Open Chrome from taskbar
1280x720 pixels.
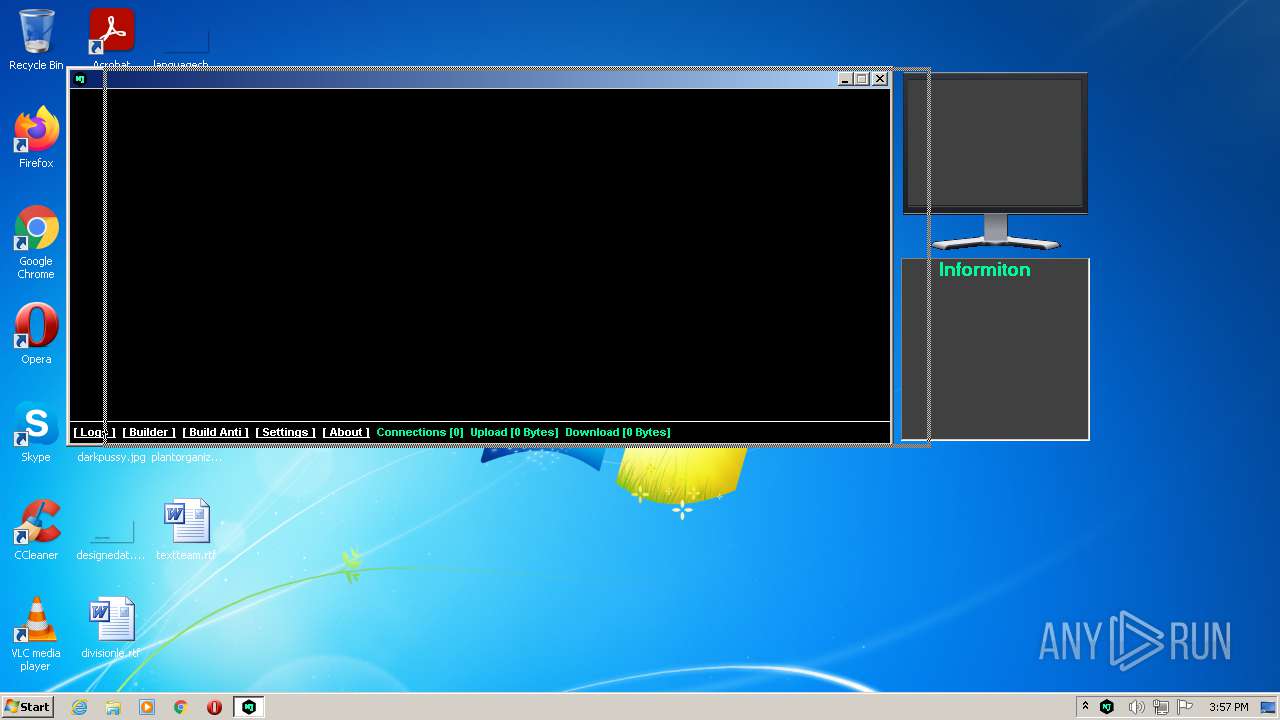(x=181, y=707)
